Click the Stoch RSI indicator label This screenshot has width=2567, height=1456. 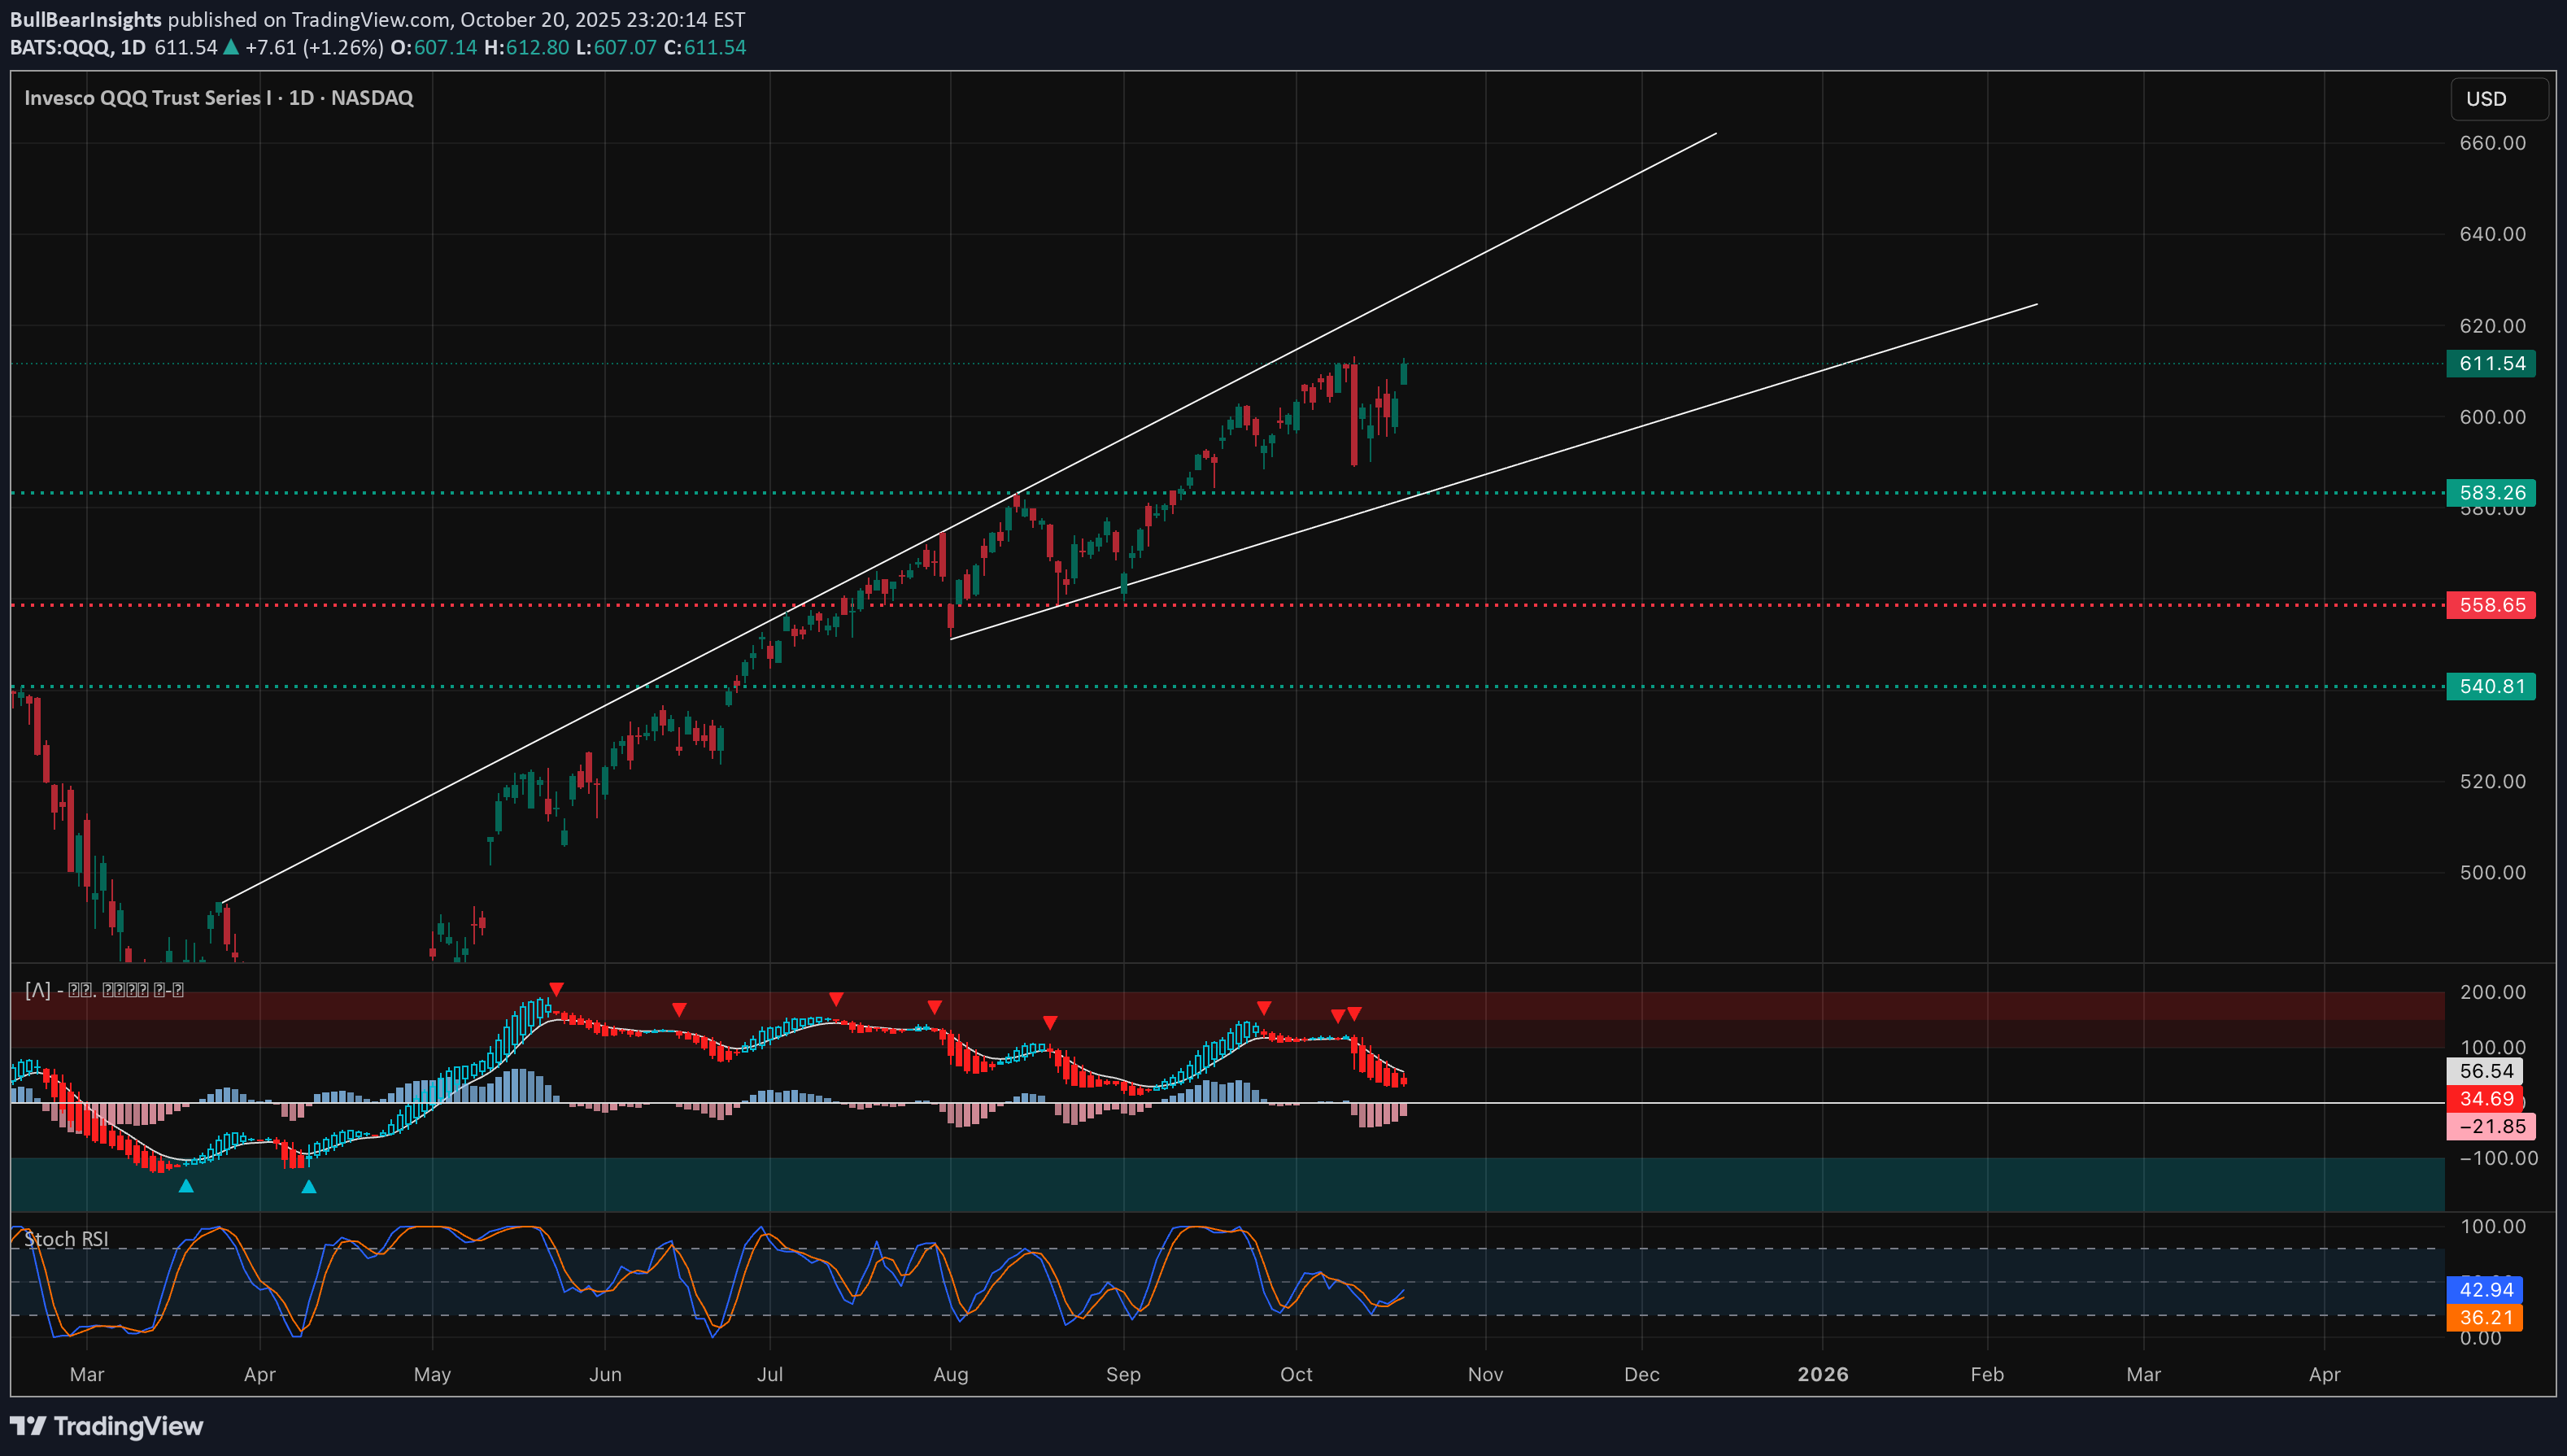pyautogui.click(x=66, y=1239)
